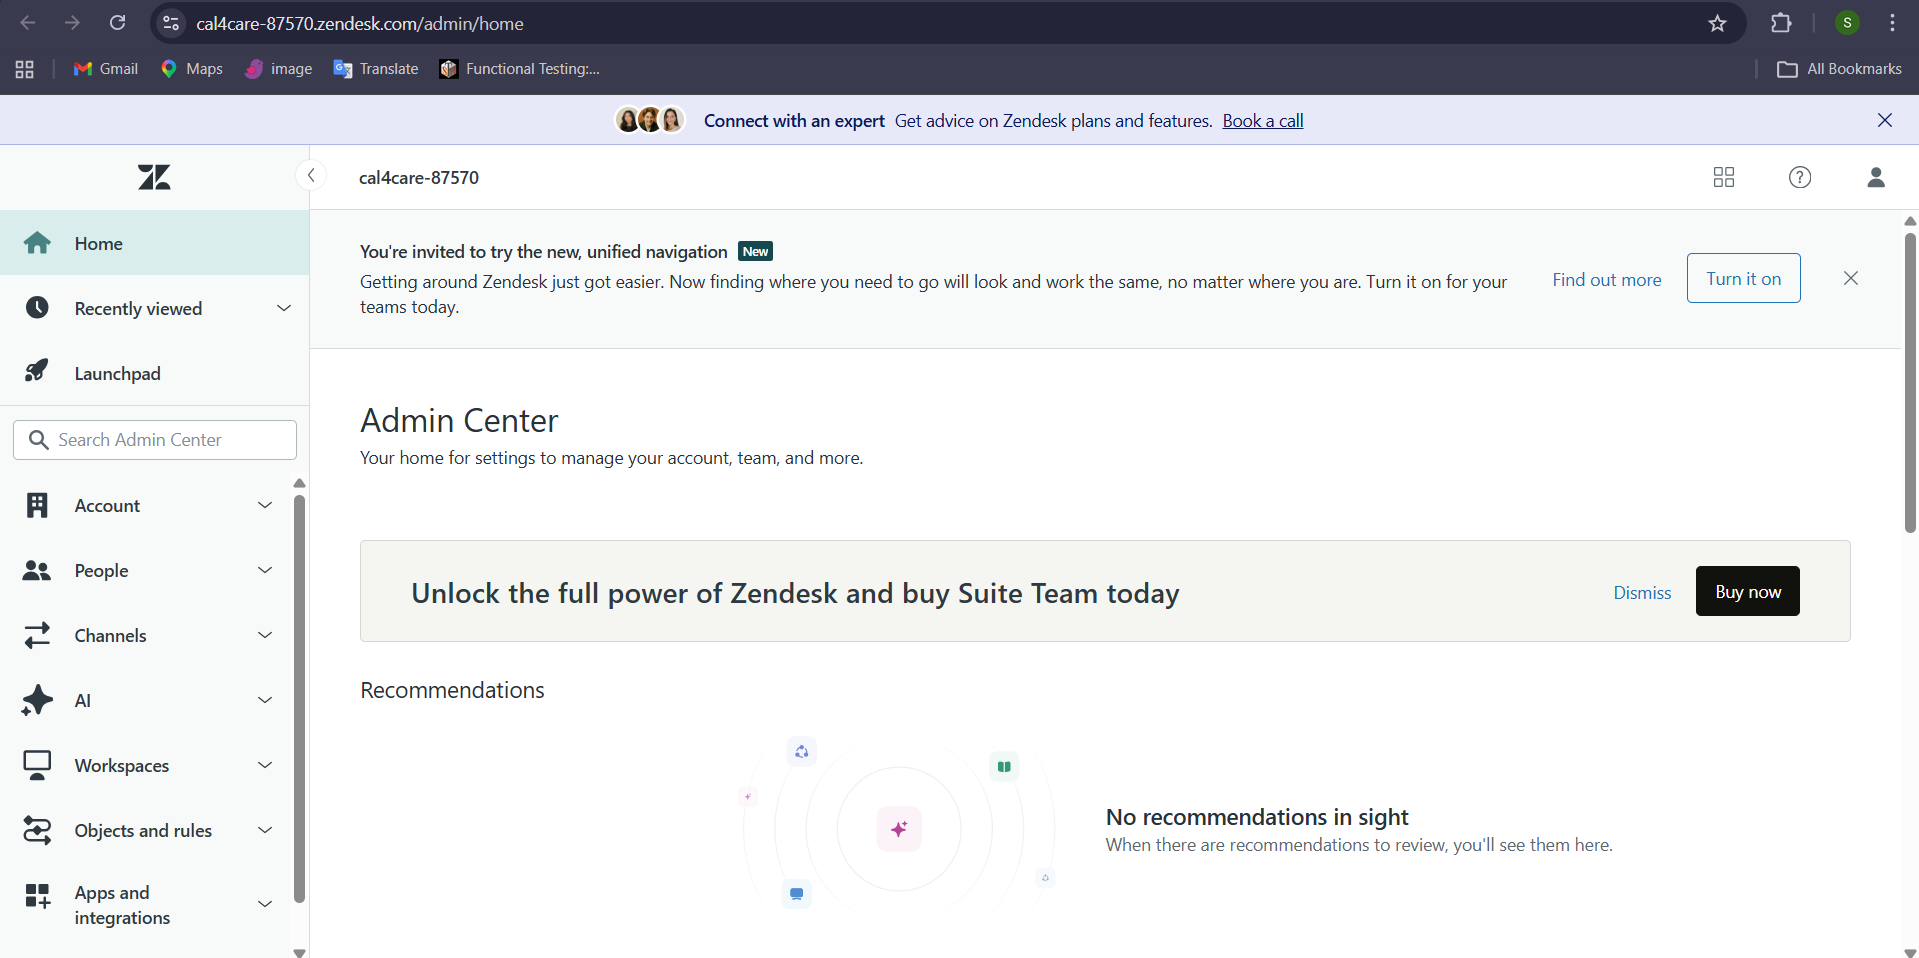The width and height of the screenshot is (1919, 958).
Task: Open the Functional Testing bookmark
Action: pos(520,69)
